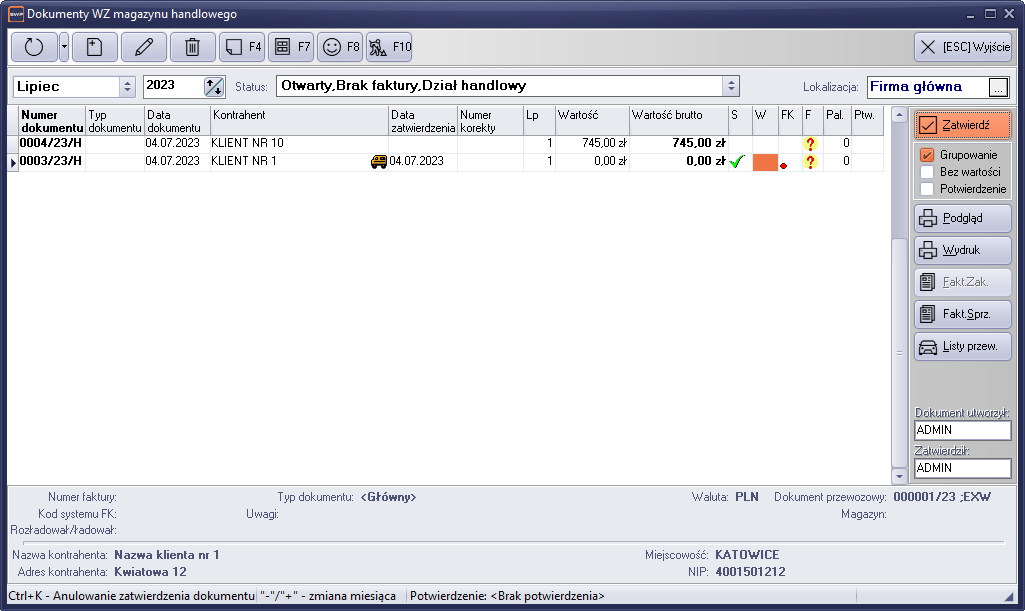Click the pencil edit toolbar icon
This screenshot has height=611, width=1025.
[144, 47]
